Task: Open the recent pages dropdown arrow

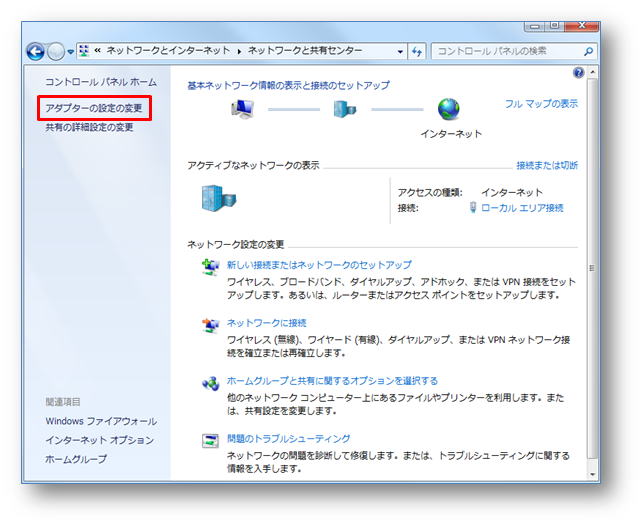Action: [x=71, y=52]
